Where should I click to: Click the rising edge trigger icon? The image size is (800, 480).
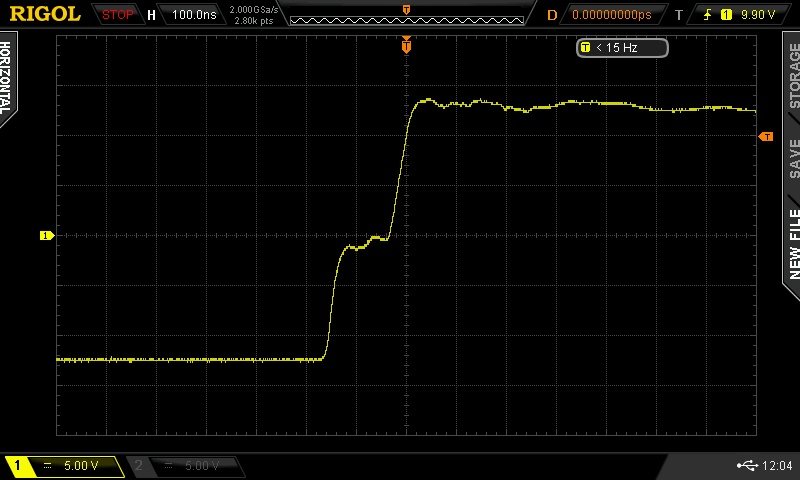point(707,15)
